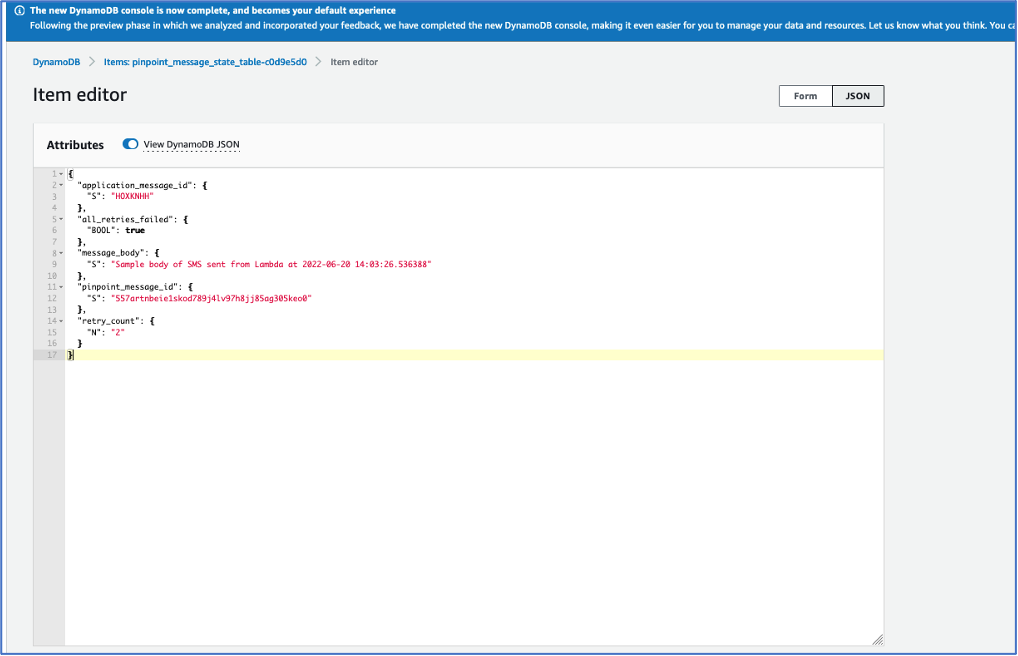
Task: Collapse the root object on line 1
Action: tap(61, 174)
